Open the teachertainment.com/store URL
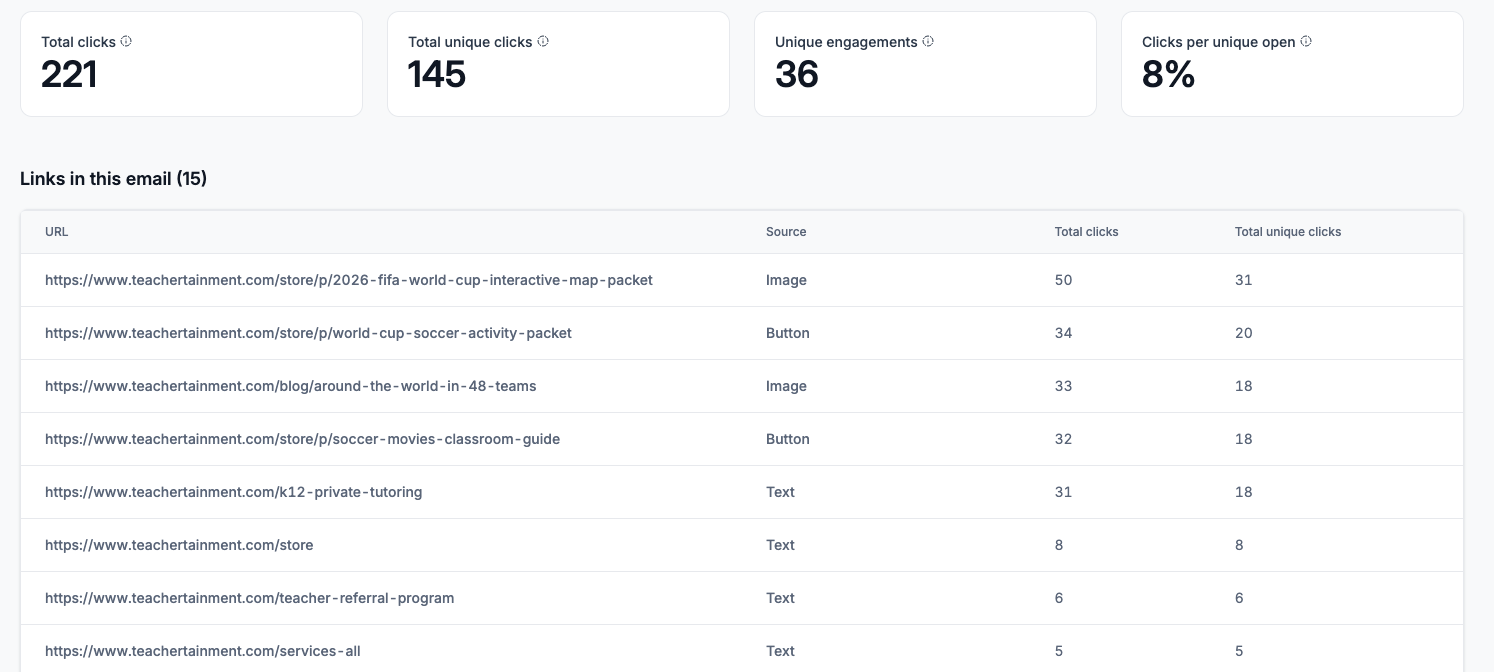 [179, 545]
